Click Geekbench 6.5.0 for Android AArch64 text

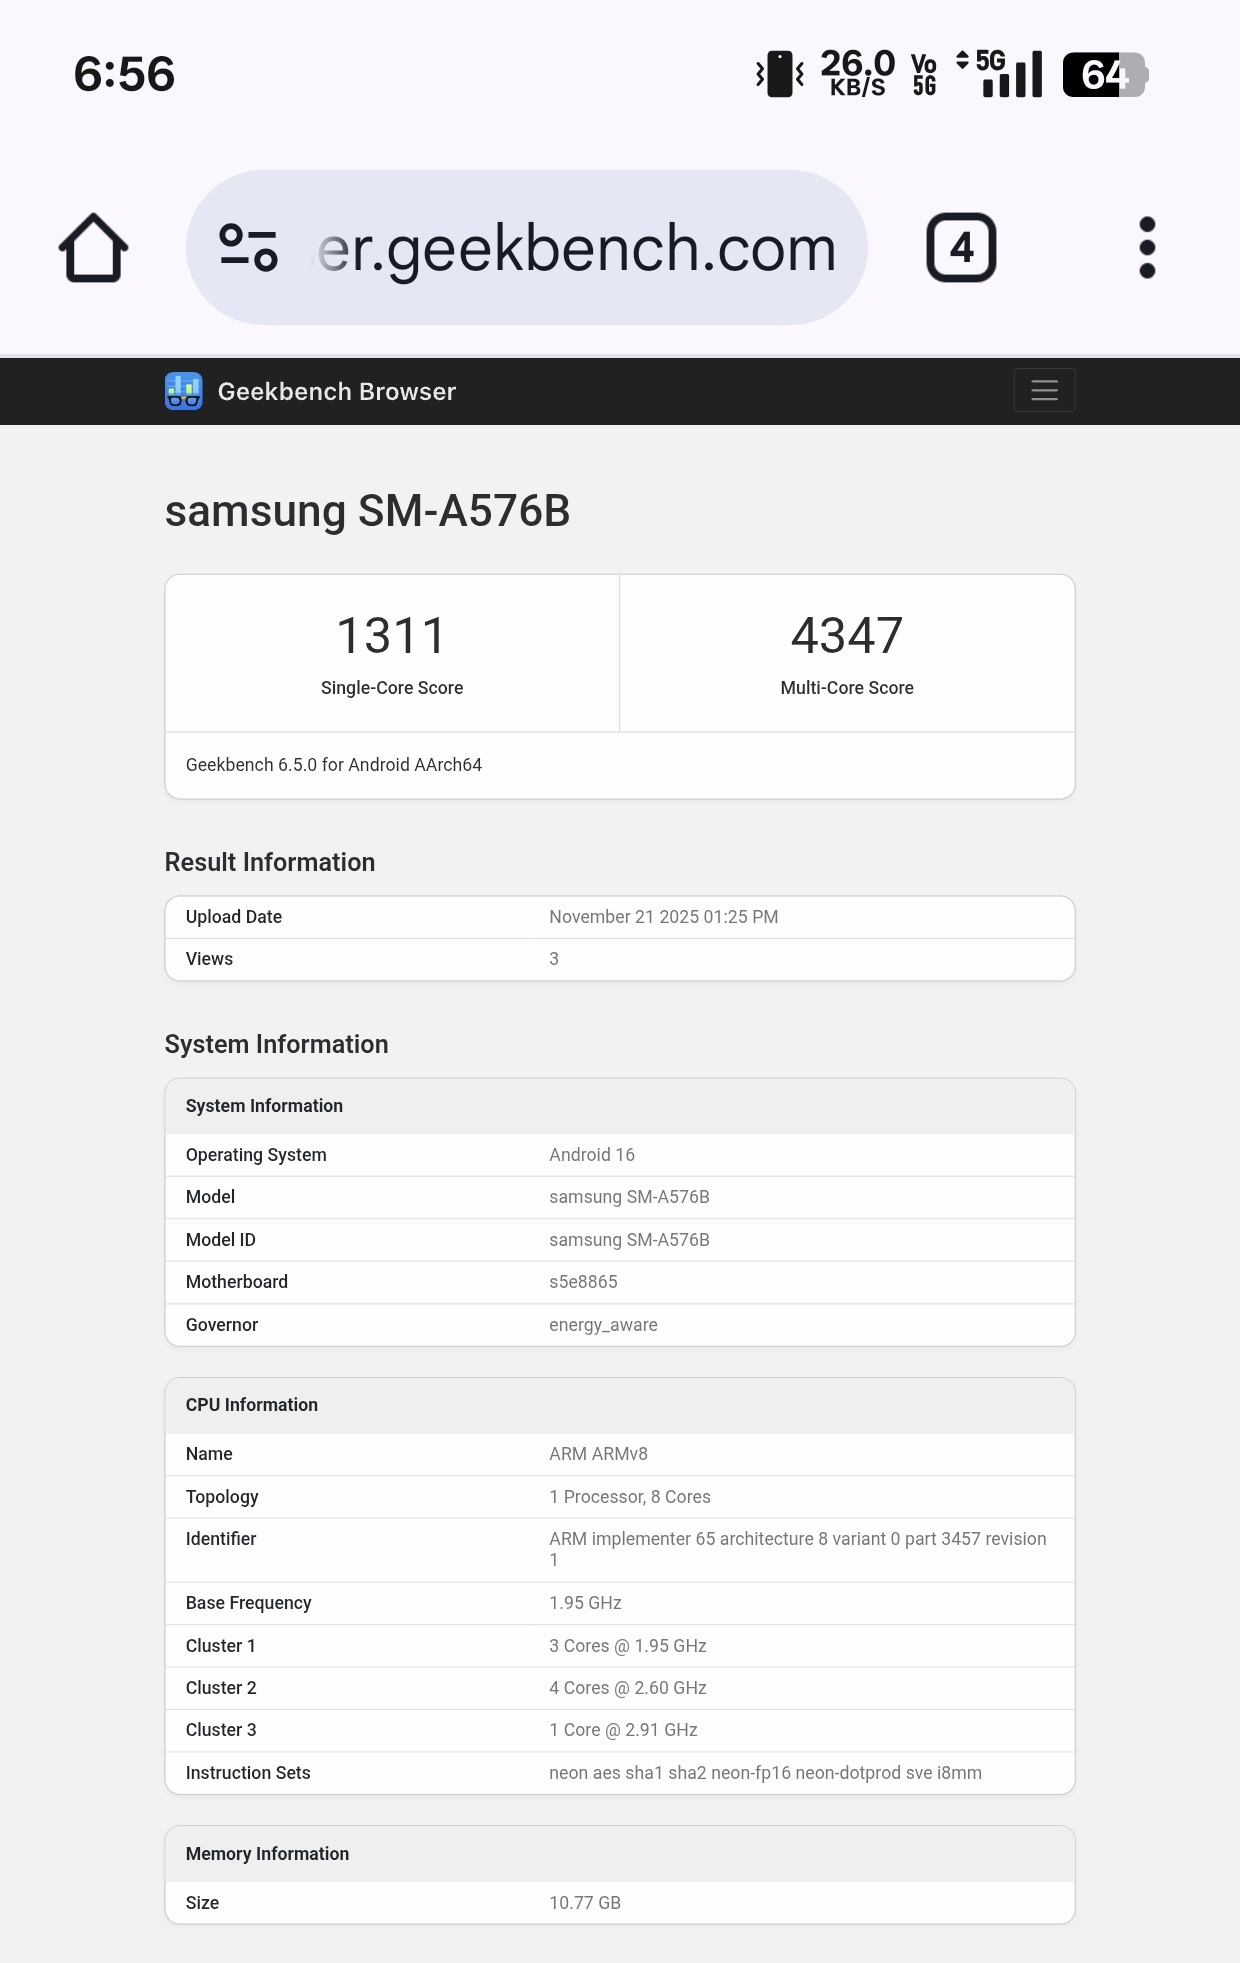(334, 765)
